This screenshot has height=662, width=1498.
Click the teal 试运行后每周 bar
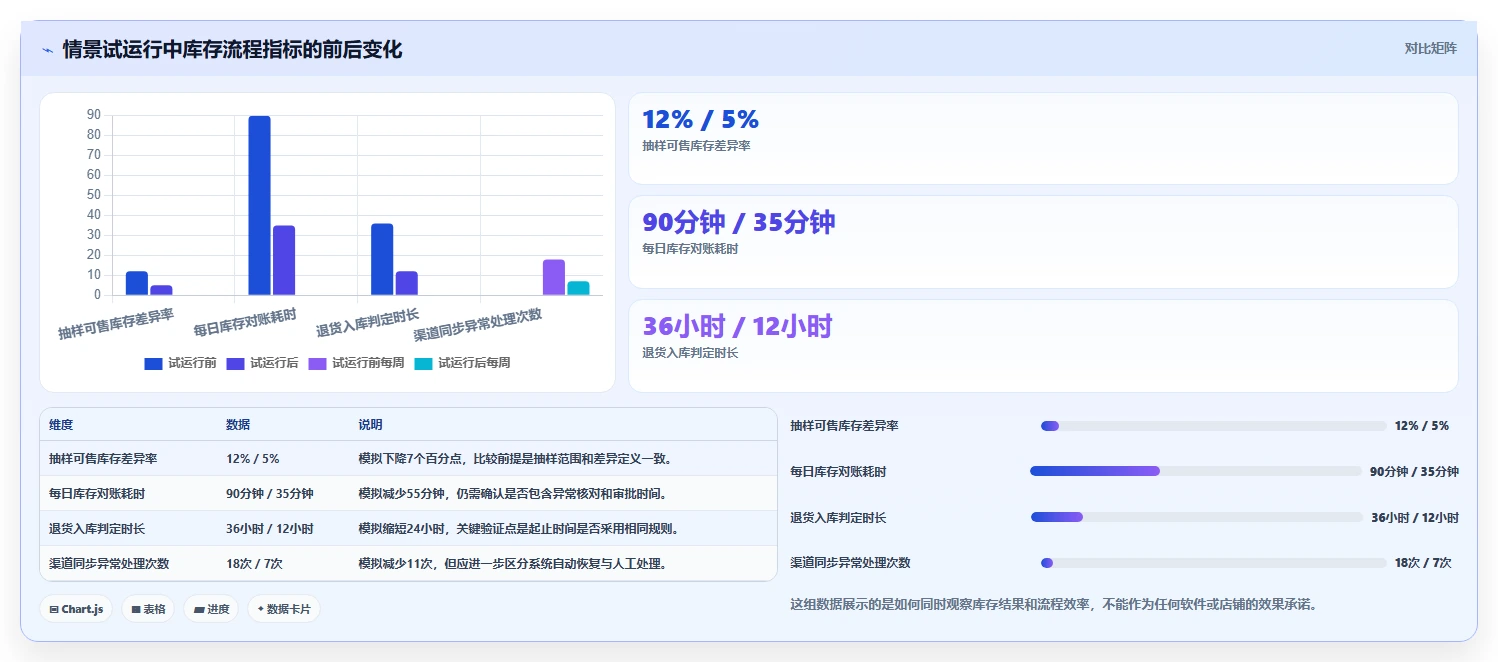578,288
